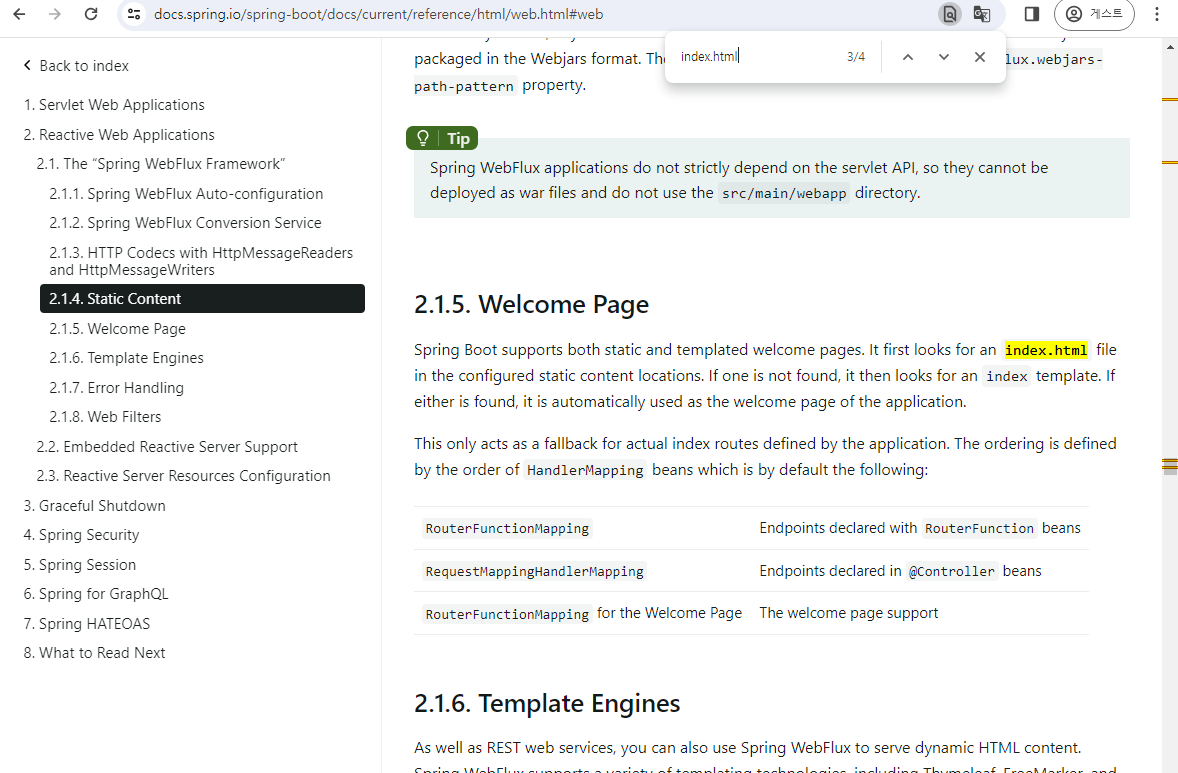Open the guest profile button
Screen dimensions: 1178x773
click(x=1094, y=14)
